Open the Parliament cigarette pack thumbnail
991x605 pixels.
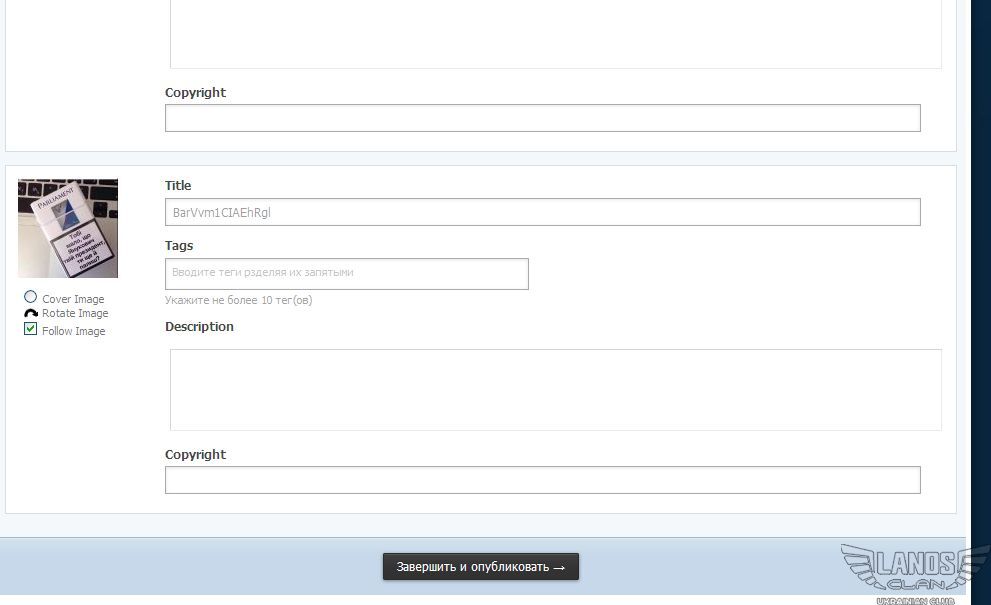pos(68,228)
